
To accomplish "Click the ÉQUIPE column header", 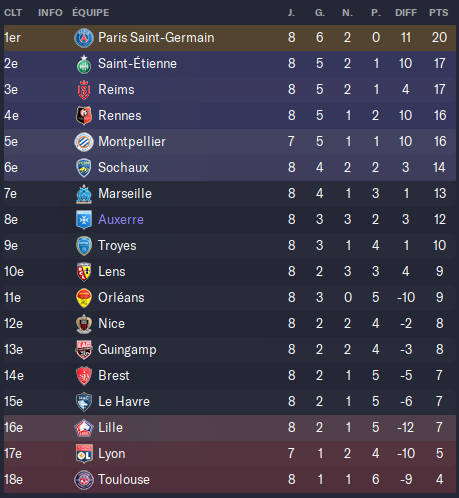I will (91, 13).
